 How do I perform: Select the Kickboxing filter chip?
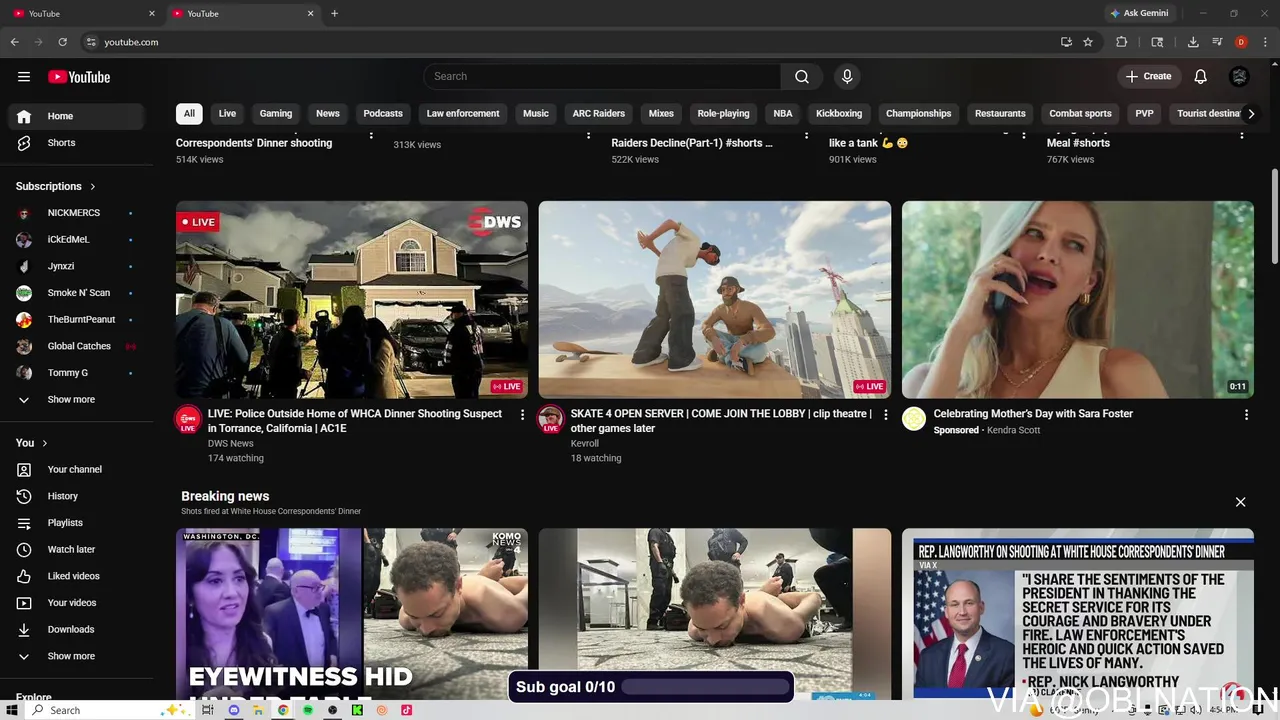point(839,114)
